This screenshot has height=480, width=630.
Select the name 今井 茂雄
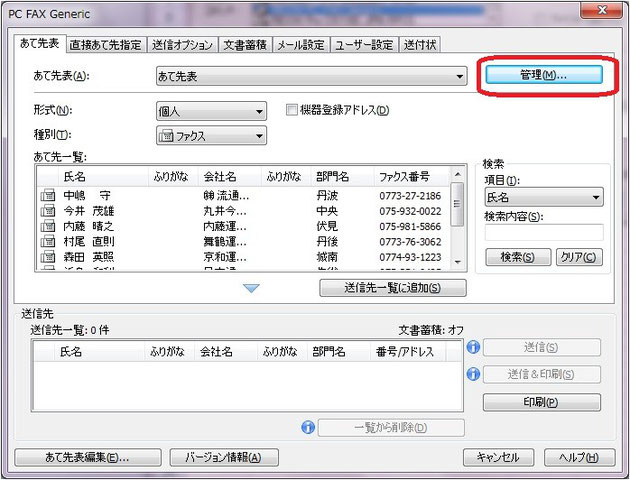click(89, 211)
